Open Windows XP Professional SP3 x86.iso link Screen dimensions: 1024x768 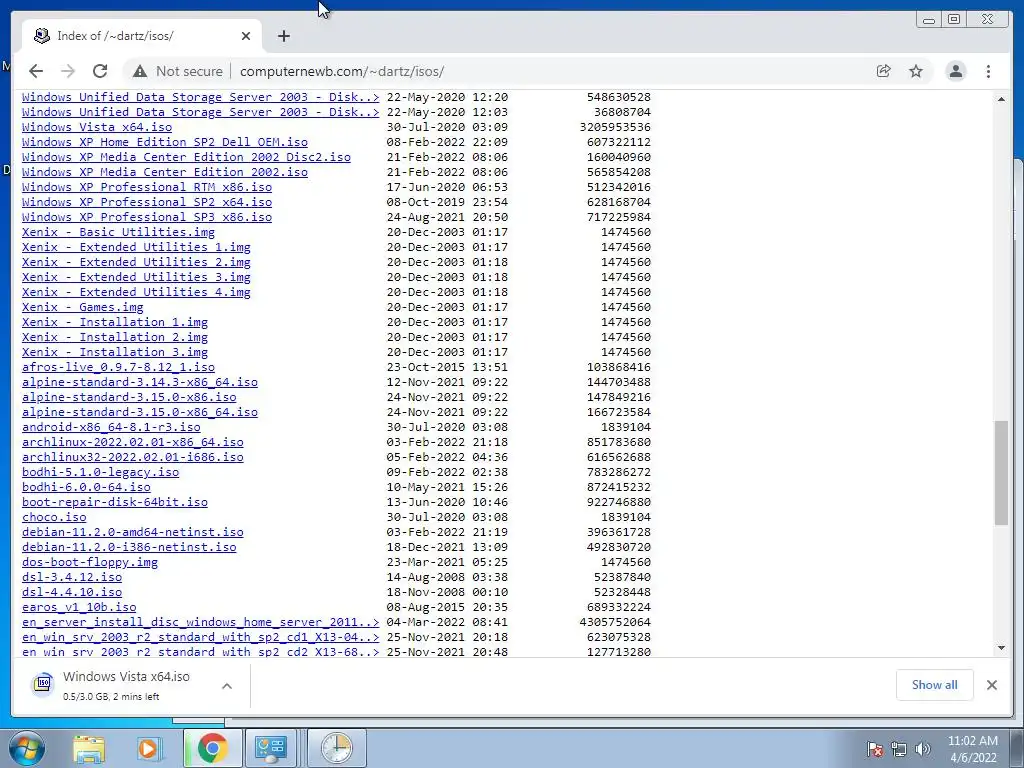[147, 217]
